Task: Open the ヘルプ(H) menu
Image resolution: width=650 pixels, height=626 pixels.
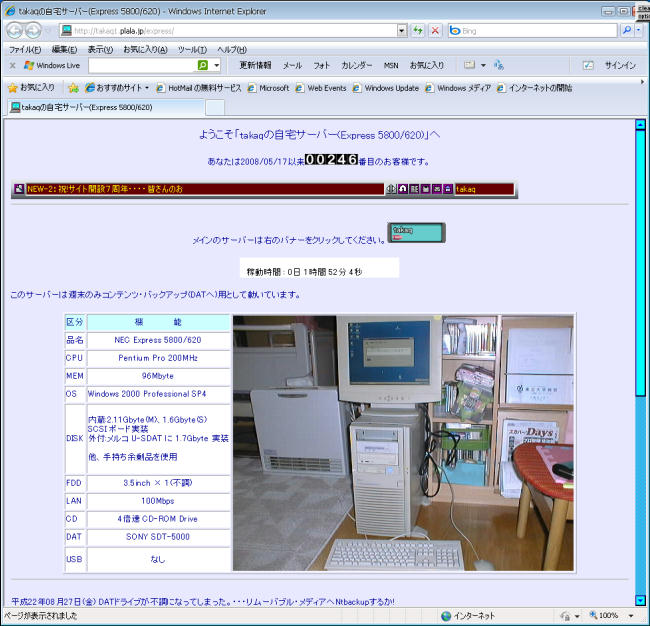Action: pos(232,49)
